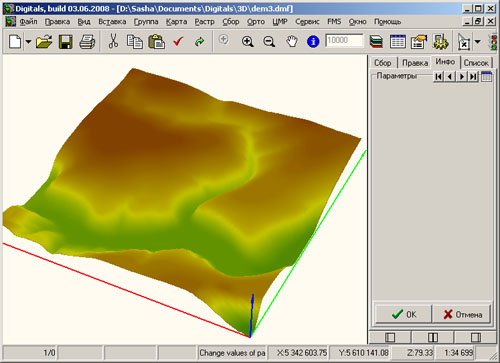Screen dimensions: 500x363
Task: Expand dropdown arrow beside the cursor tool
Action: (477, 42)
